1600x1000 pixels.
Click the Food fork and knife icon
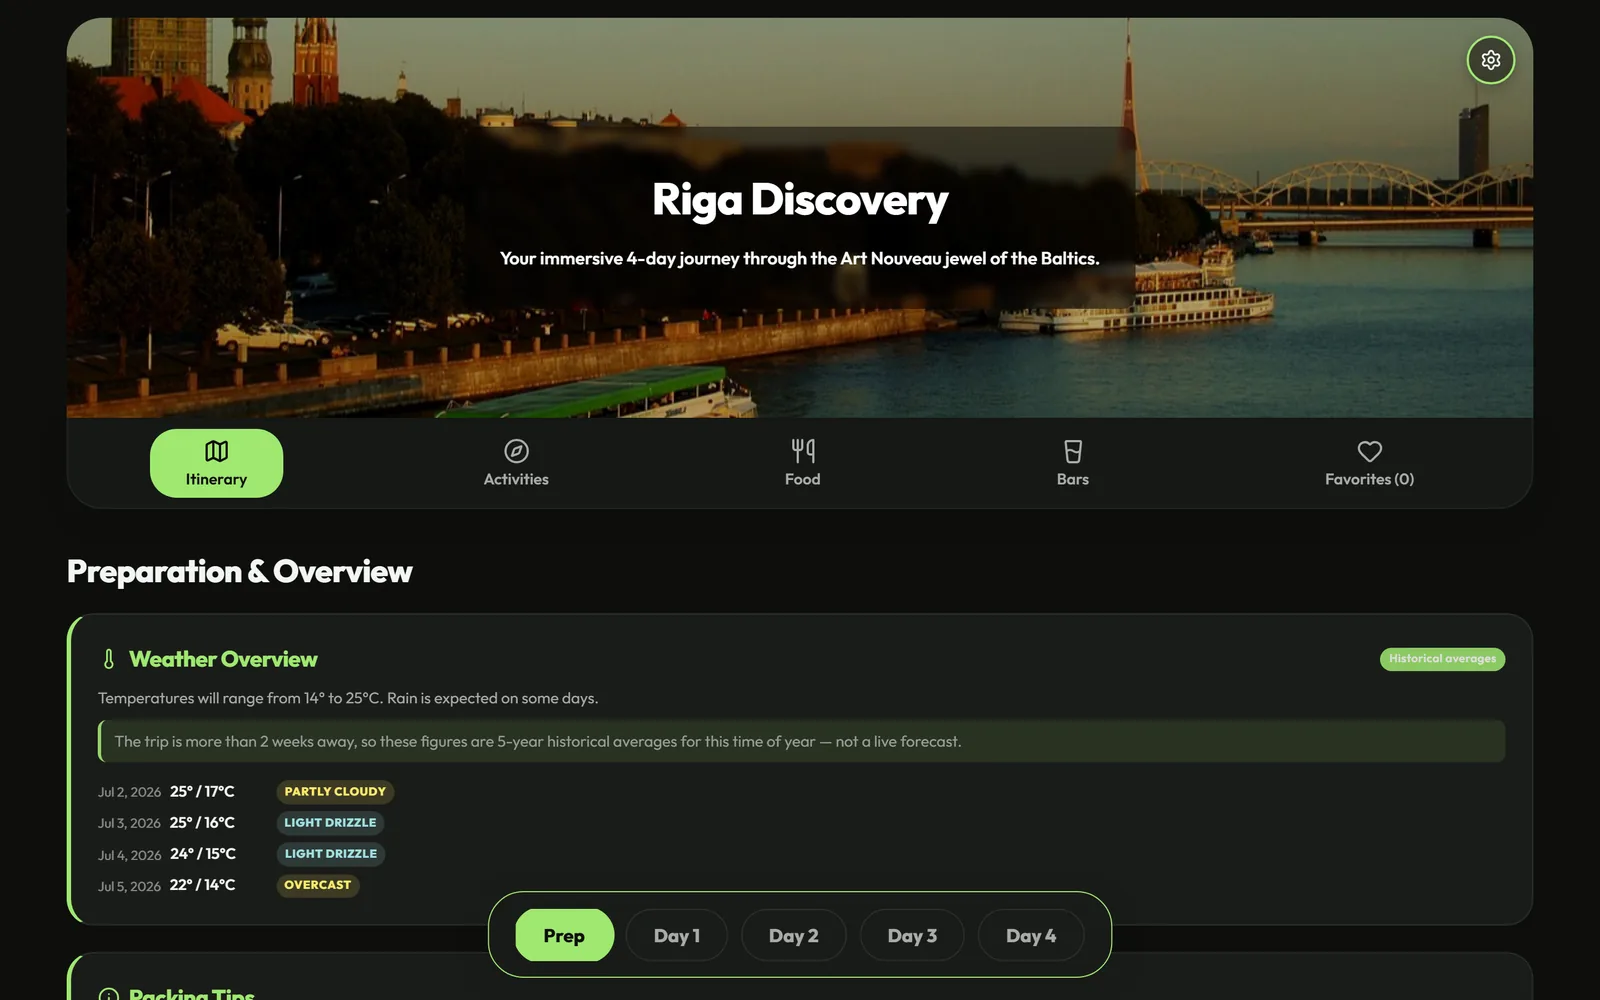[x=802, y=451]
